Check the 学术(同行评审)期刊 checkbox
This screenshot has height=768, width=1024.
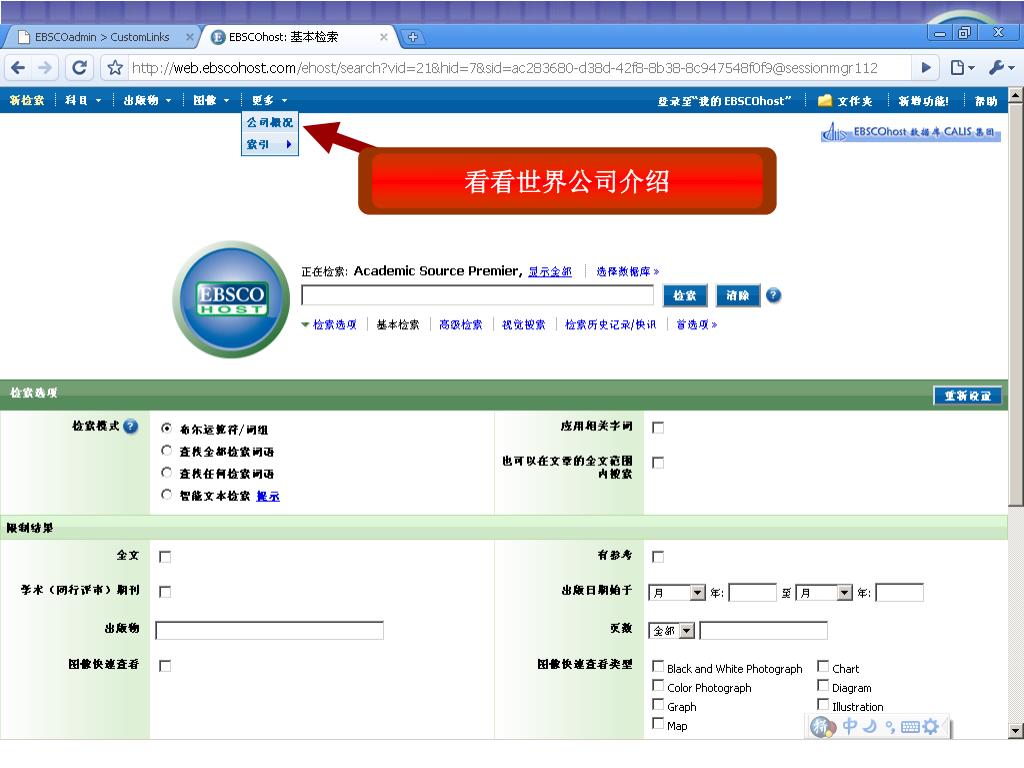[165, 592]
